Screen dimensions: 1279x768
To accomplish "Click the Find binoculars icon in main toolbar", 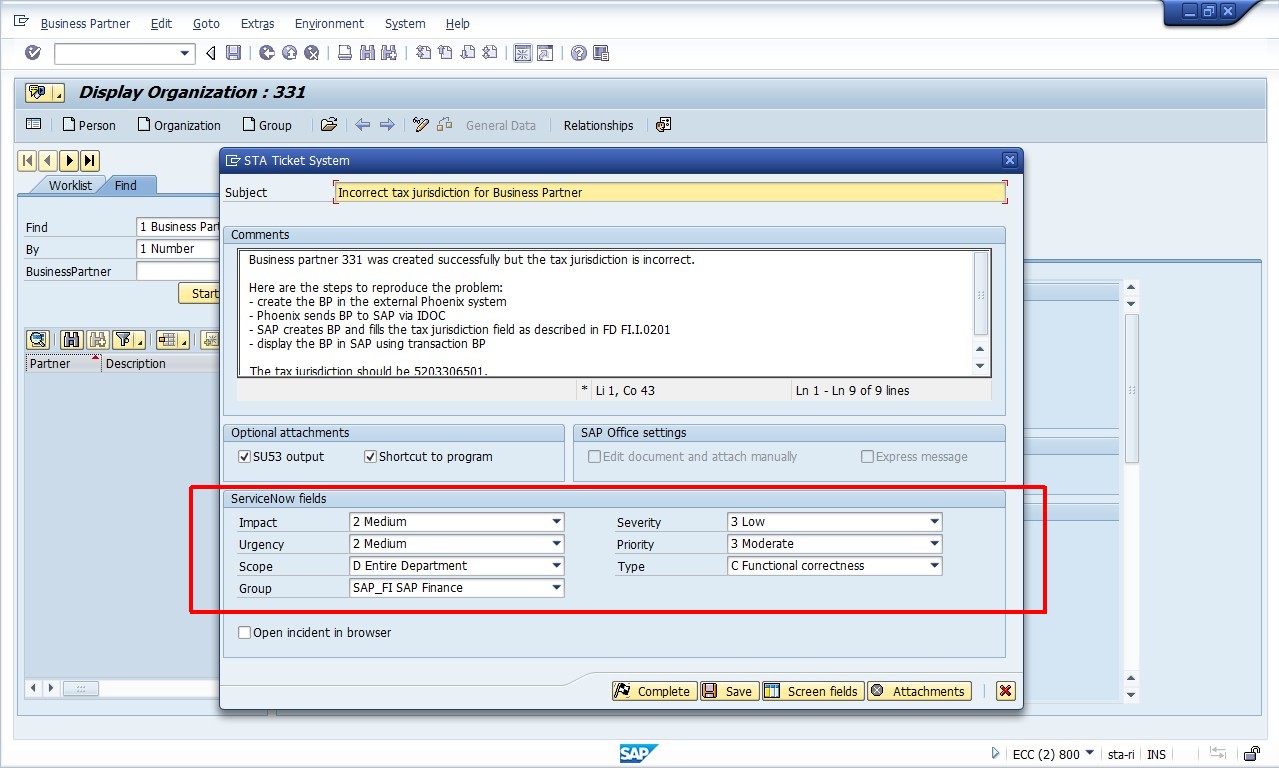I will (x=366, y=53).
